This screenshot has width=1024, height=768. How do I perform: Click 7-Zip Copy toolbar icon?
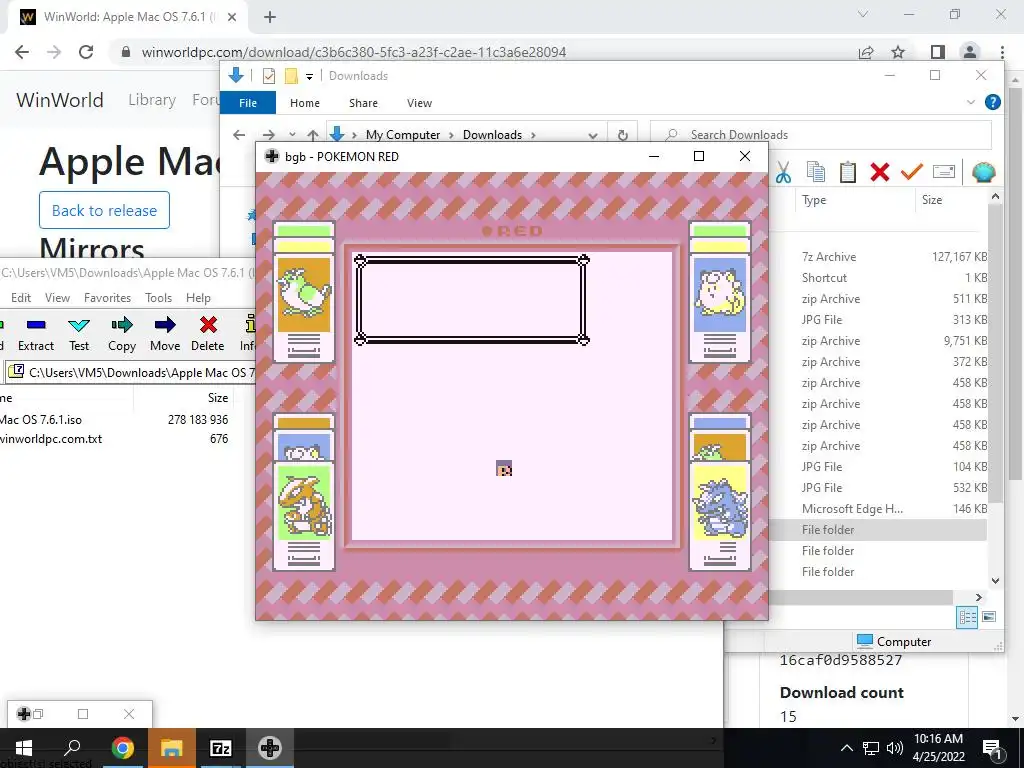(122, 335)
